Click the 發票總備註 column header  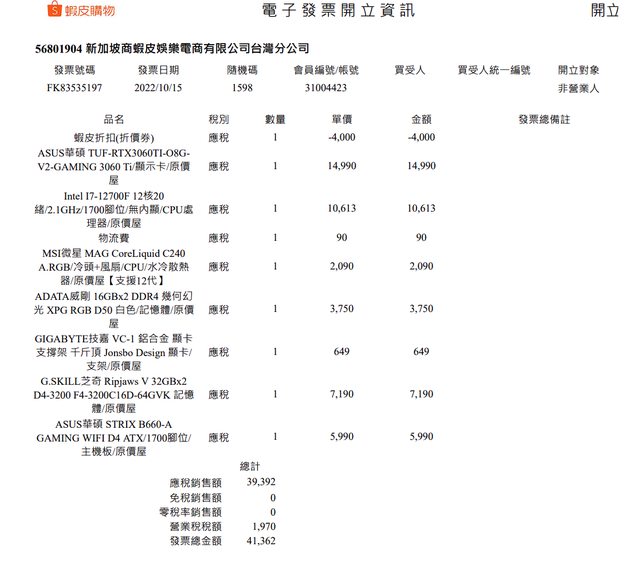[544, 119]
